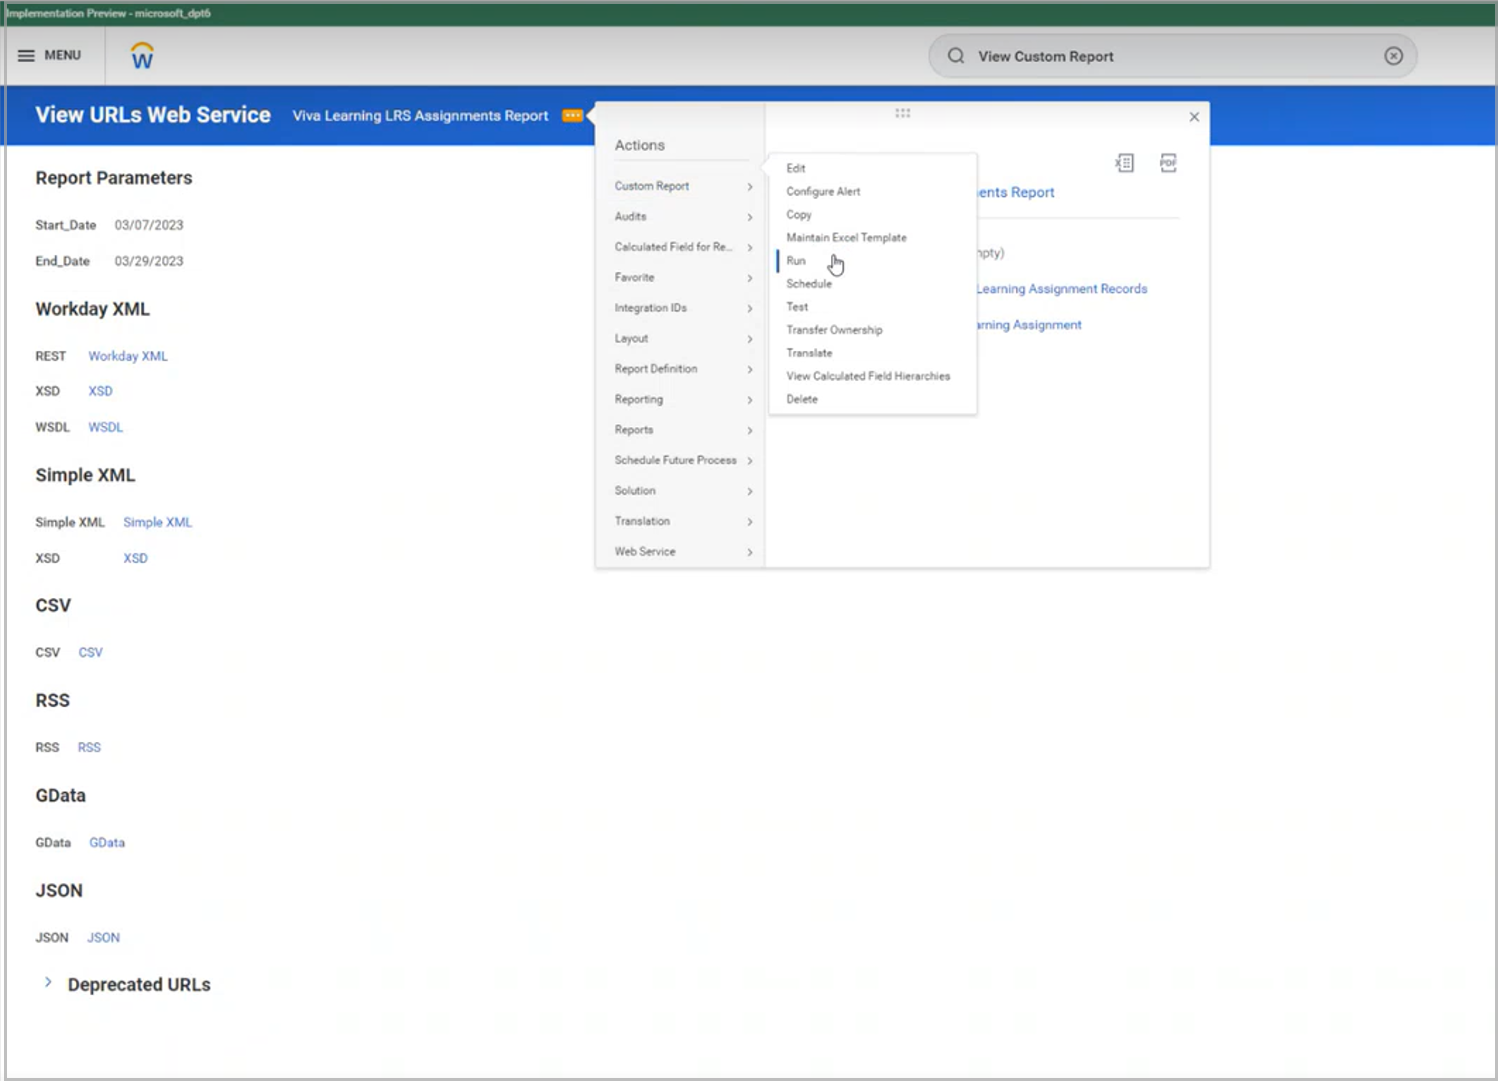Viewport: 1498px width, 1081px height.
Task: Select Delete from the submenu
Action: pyautogui.click(x=802, y=399)
